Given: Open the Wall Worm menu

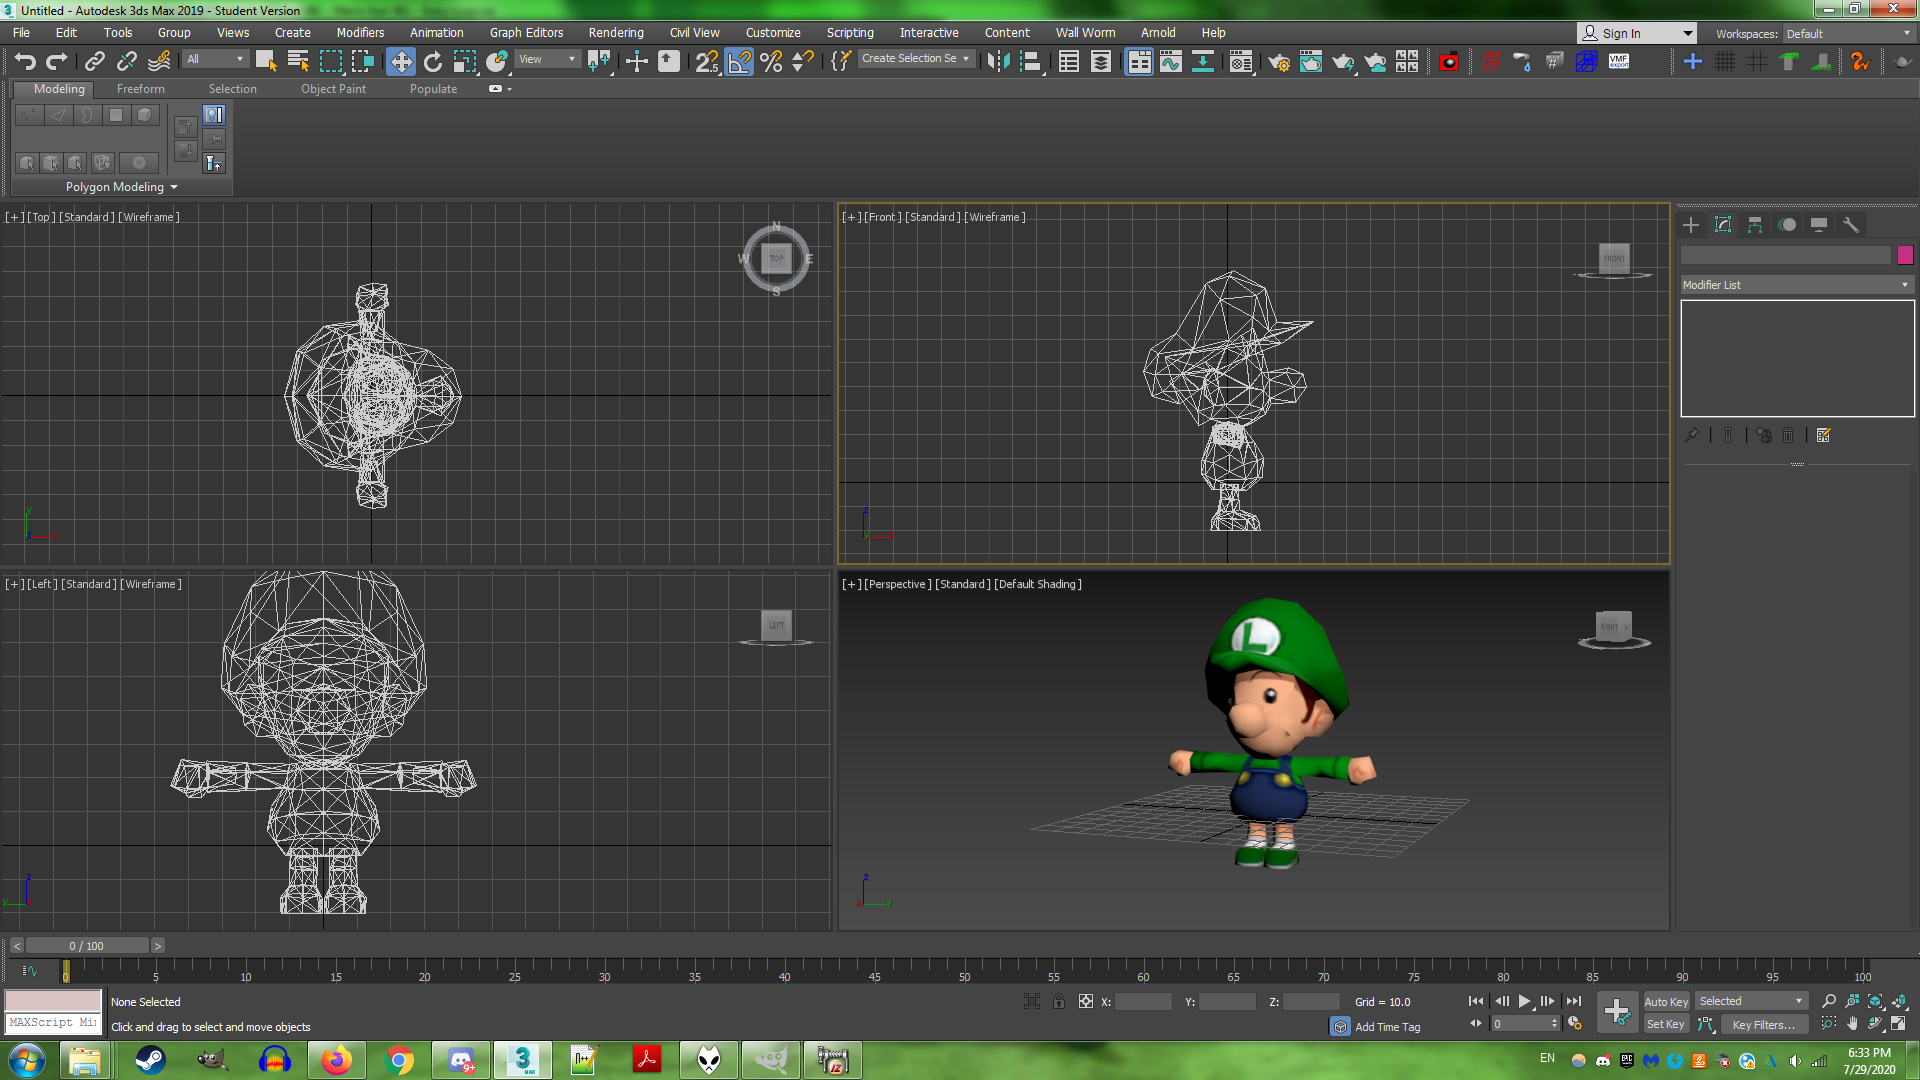Looking at the screenshot, I should point(1085,33).
